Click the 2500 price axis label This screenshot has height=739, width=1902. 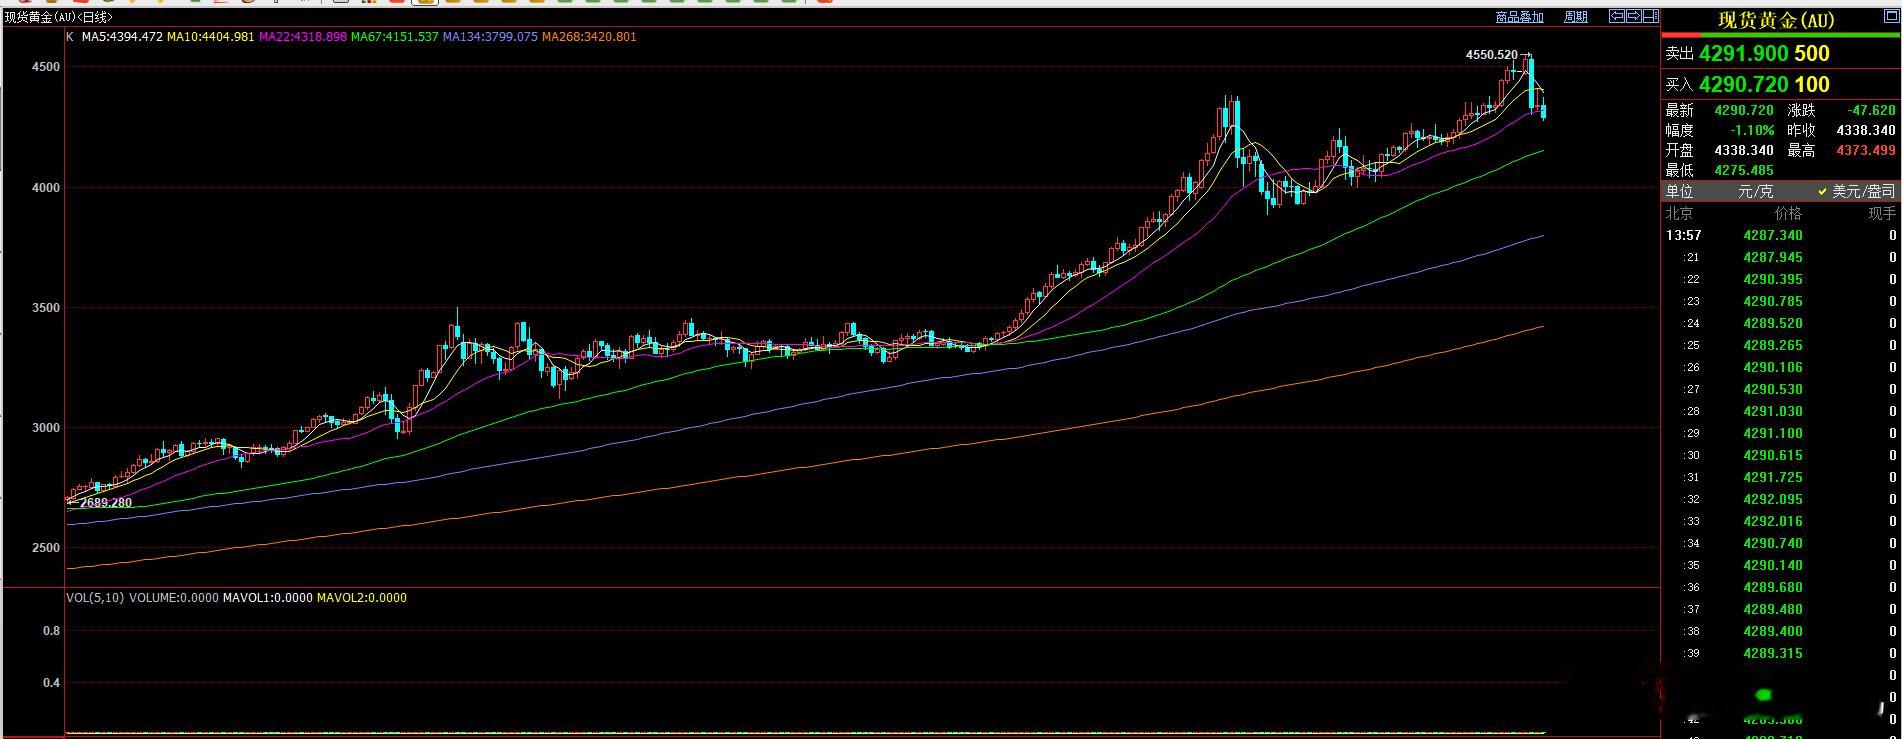pyautogui.click(x=47, y=548)
